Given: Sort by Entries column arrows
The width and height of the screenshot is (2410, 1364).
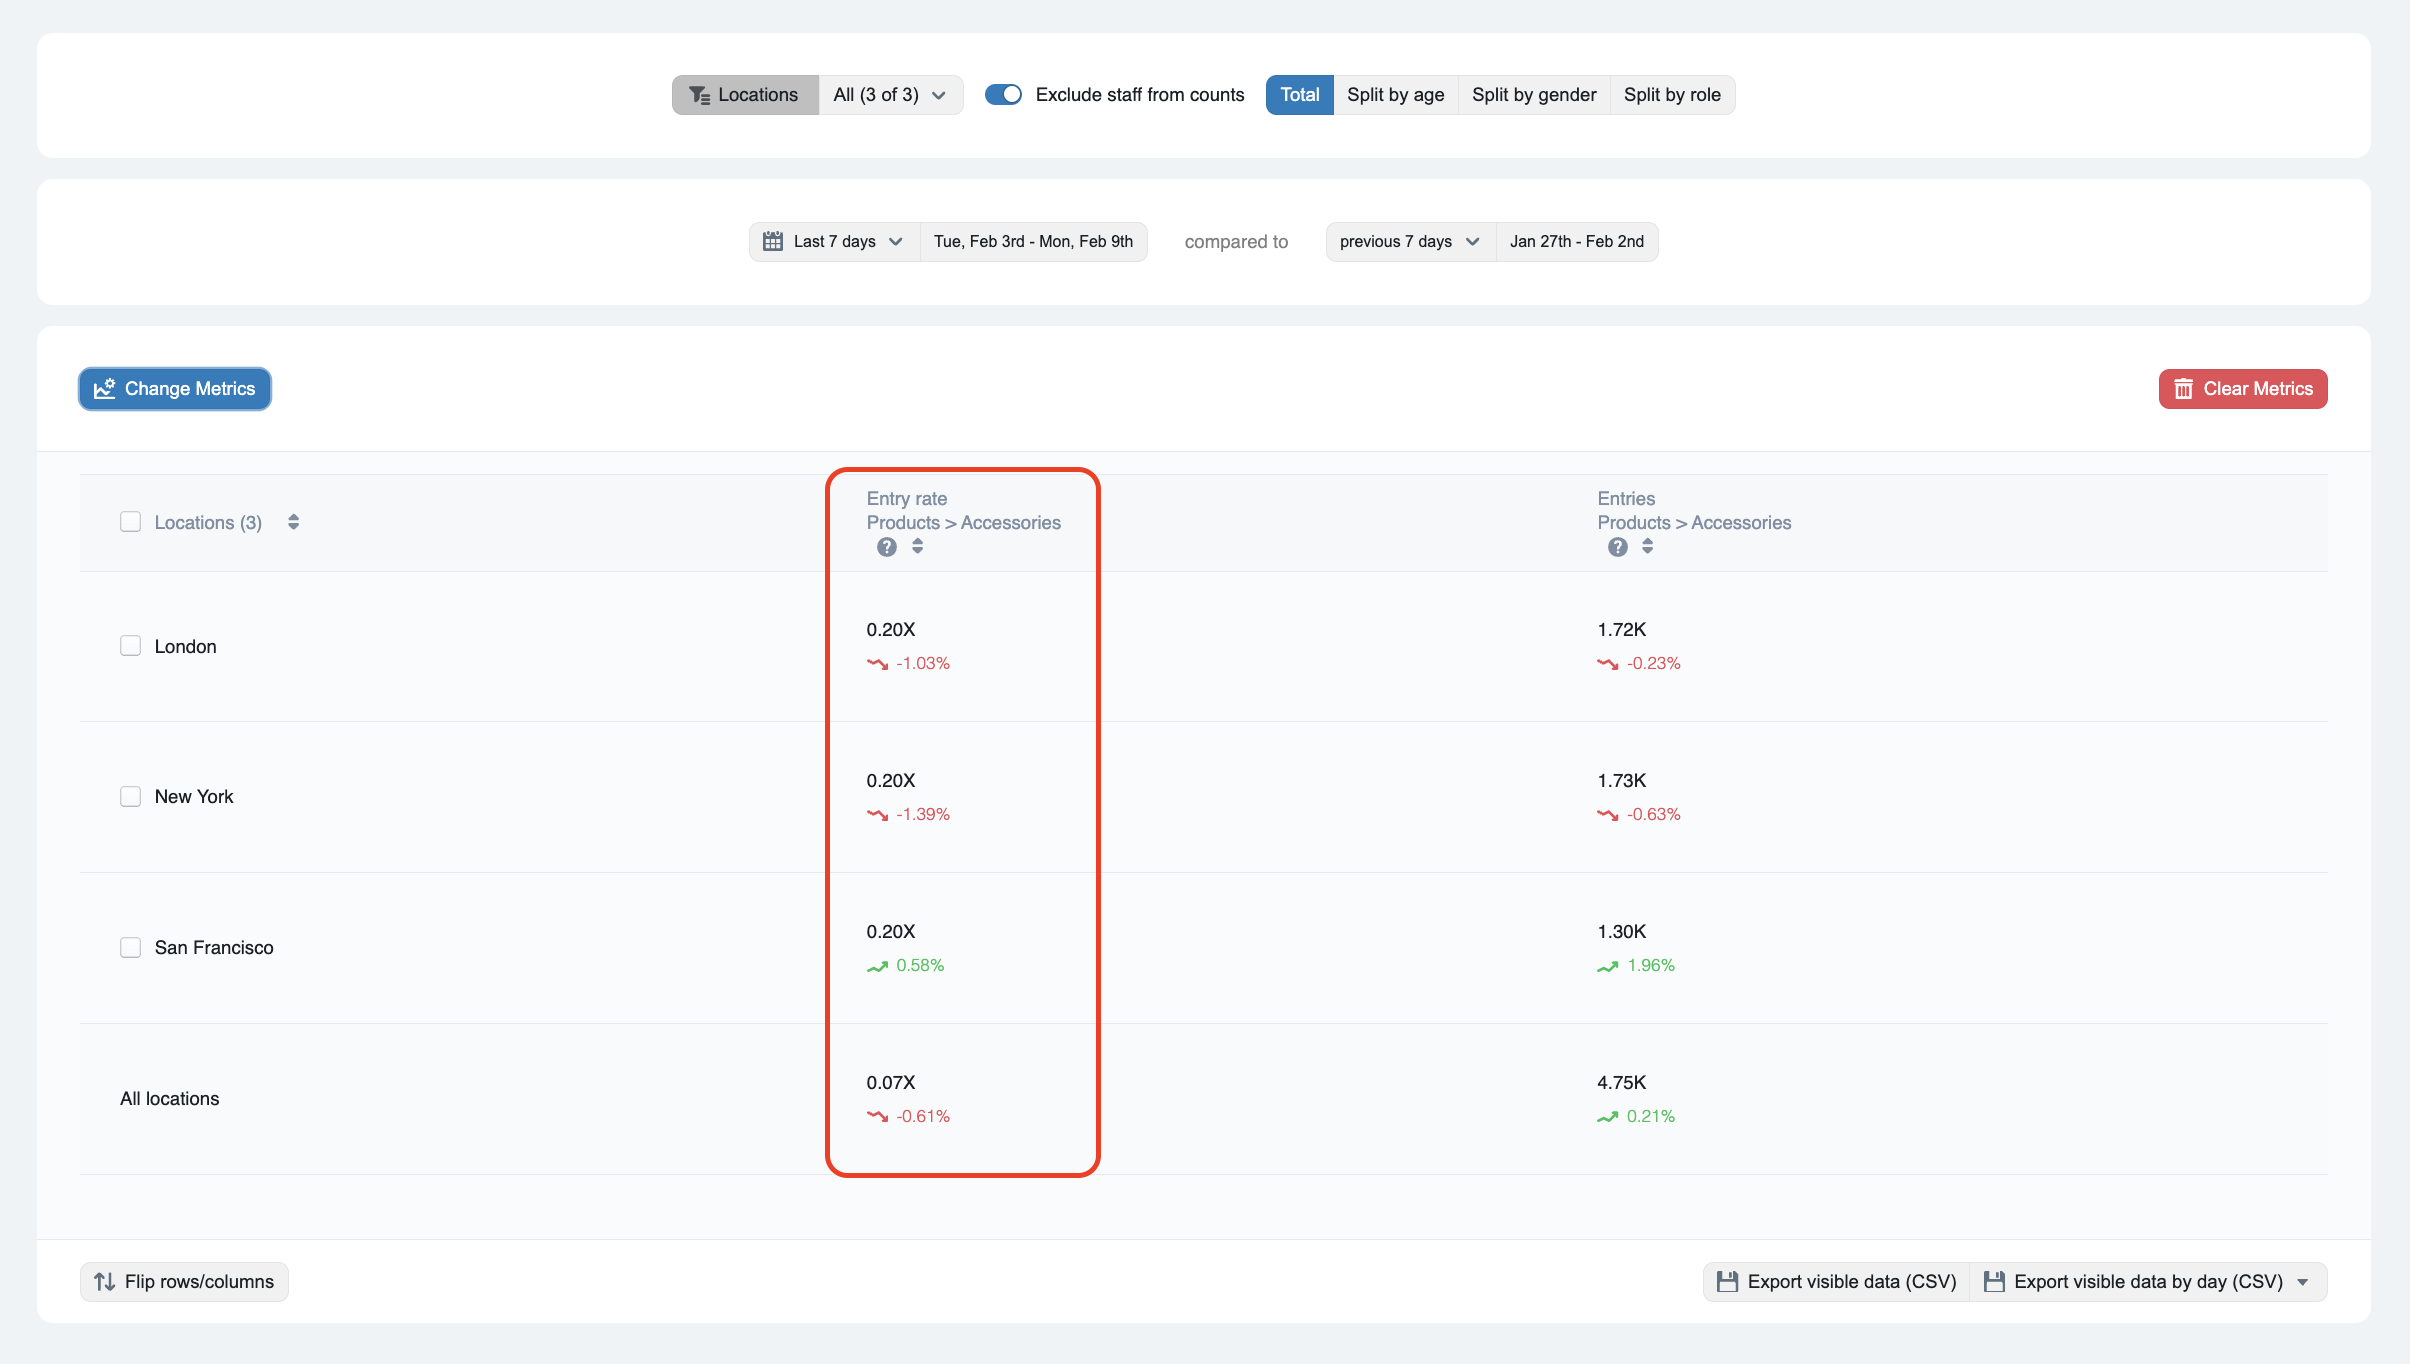Looking at the screenshot, I should click(1647, 546).
